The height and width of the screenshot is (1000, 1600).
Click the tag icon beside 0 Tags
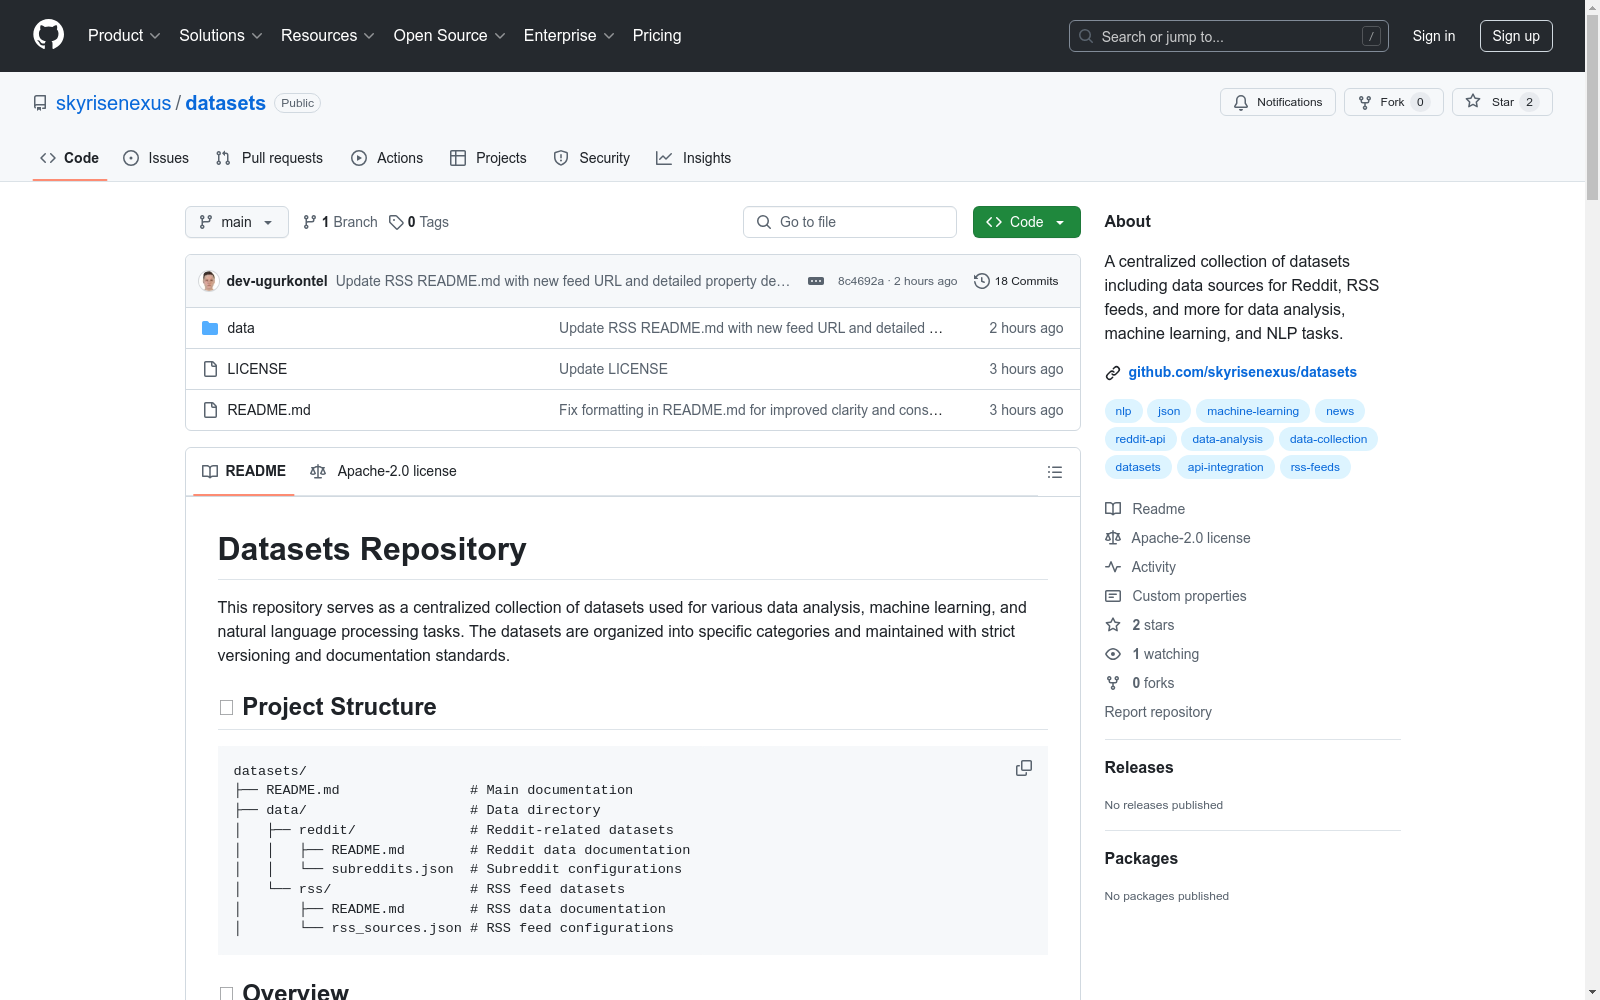tap(396, 222)
